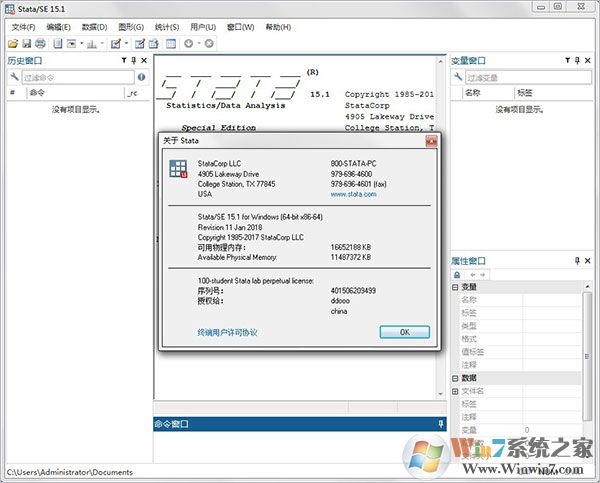This screenshot has width=600, height=483.
Task: Click the wrench icon in 历史窗口
Action: [14, 77]
